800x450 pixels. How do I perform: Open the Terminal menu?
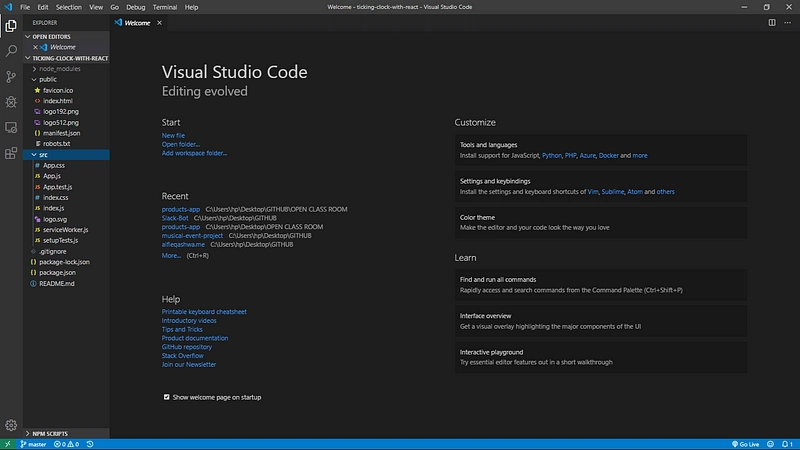165,7
